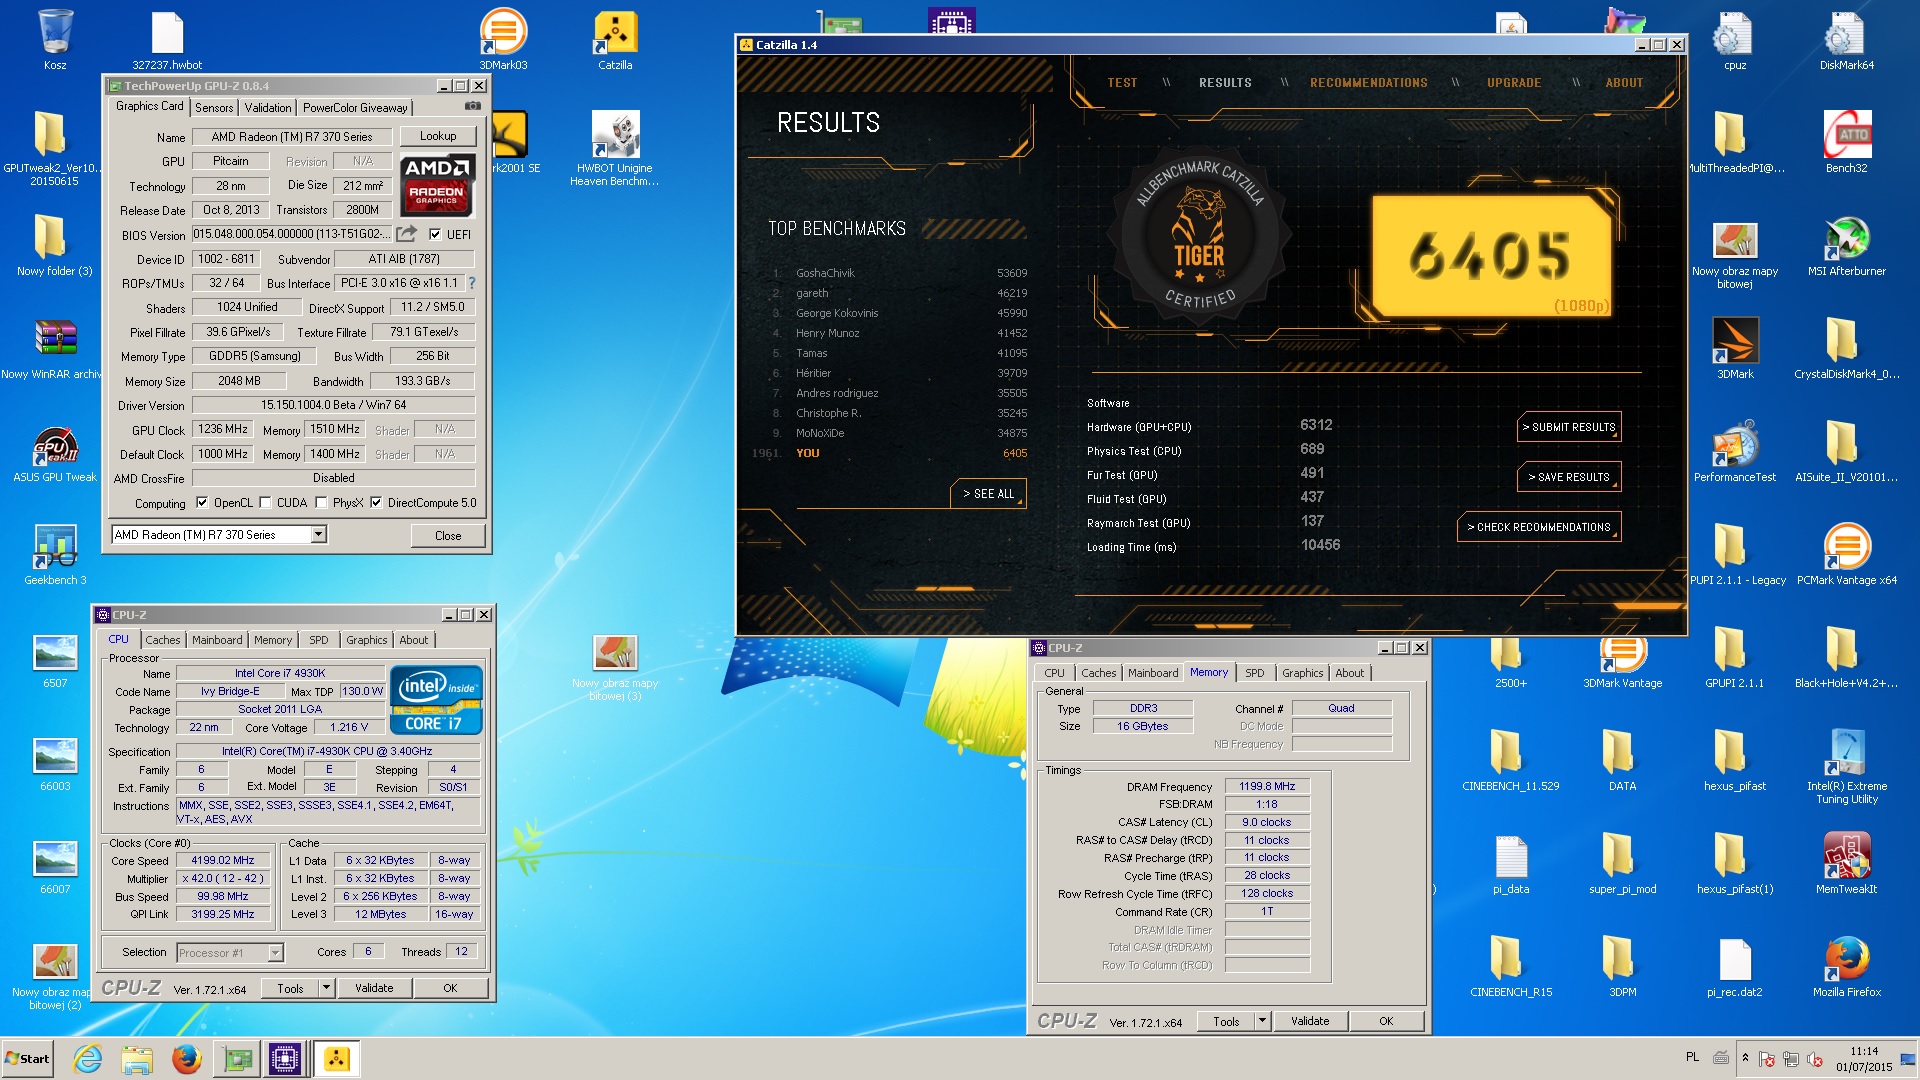Open HWBOT Unigine Heaven Benchmark shortcut
The height and width of the screenshot is (1080, 1920).
tap(615, 148)
